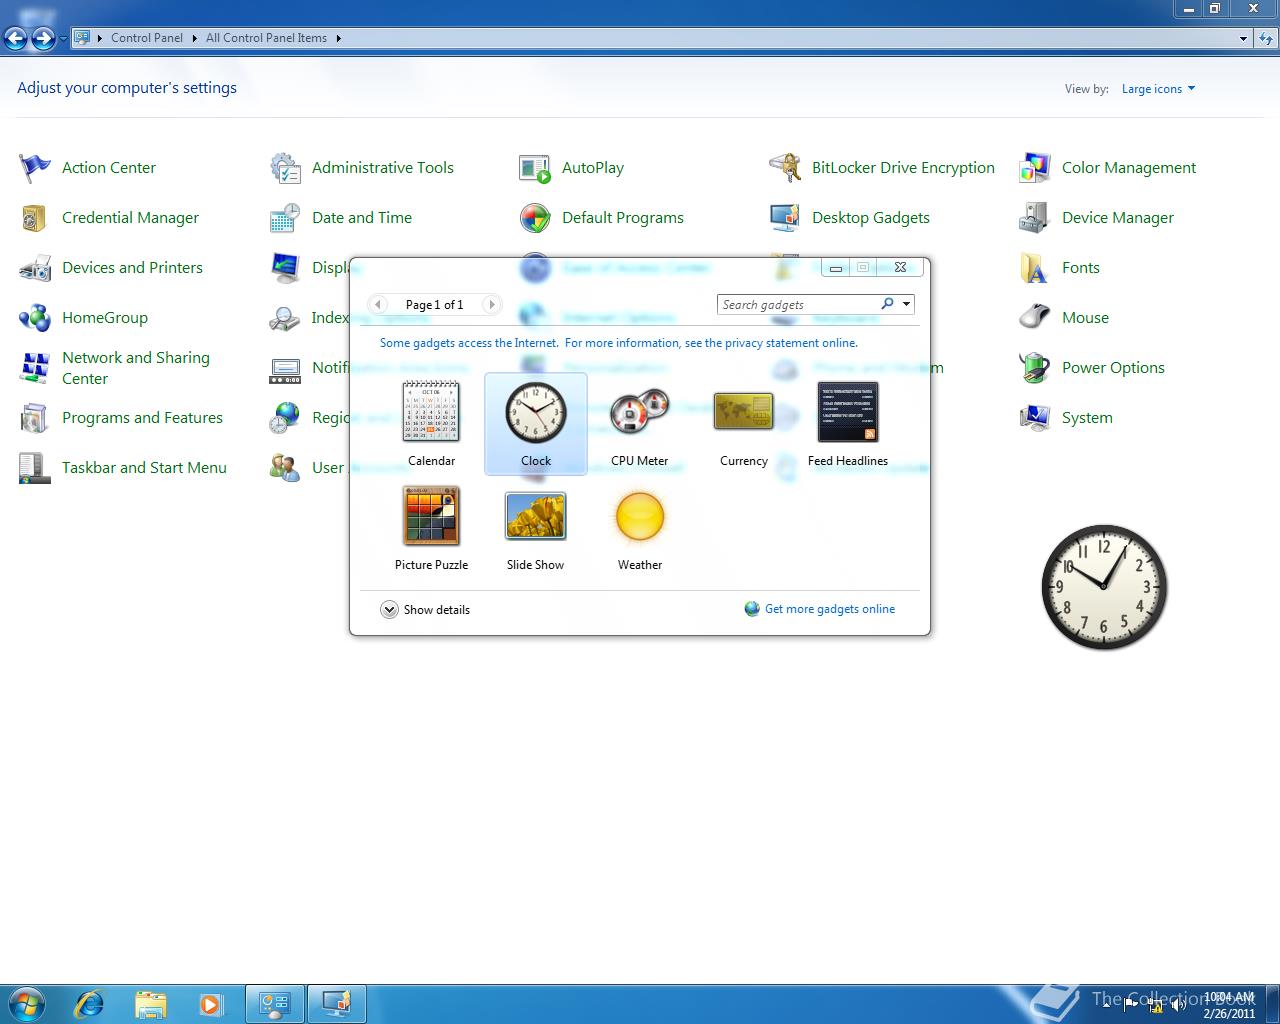Open the recent pages dropdown arrow
This screenshot has width=1280, height=1024.
point(63,38)
